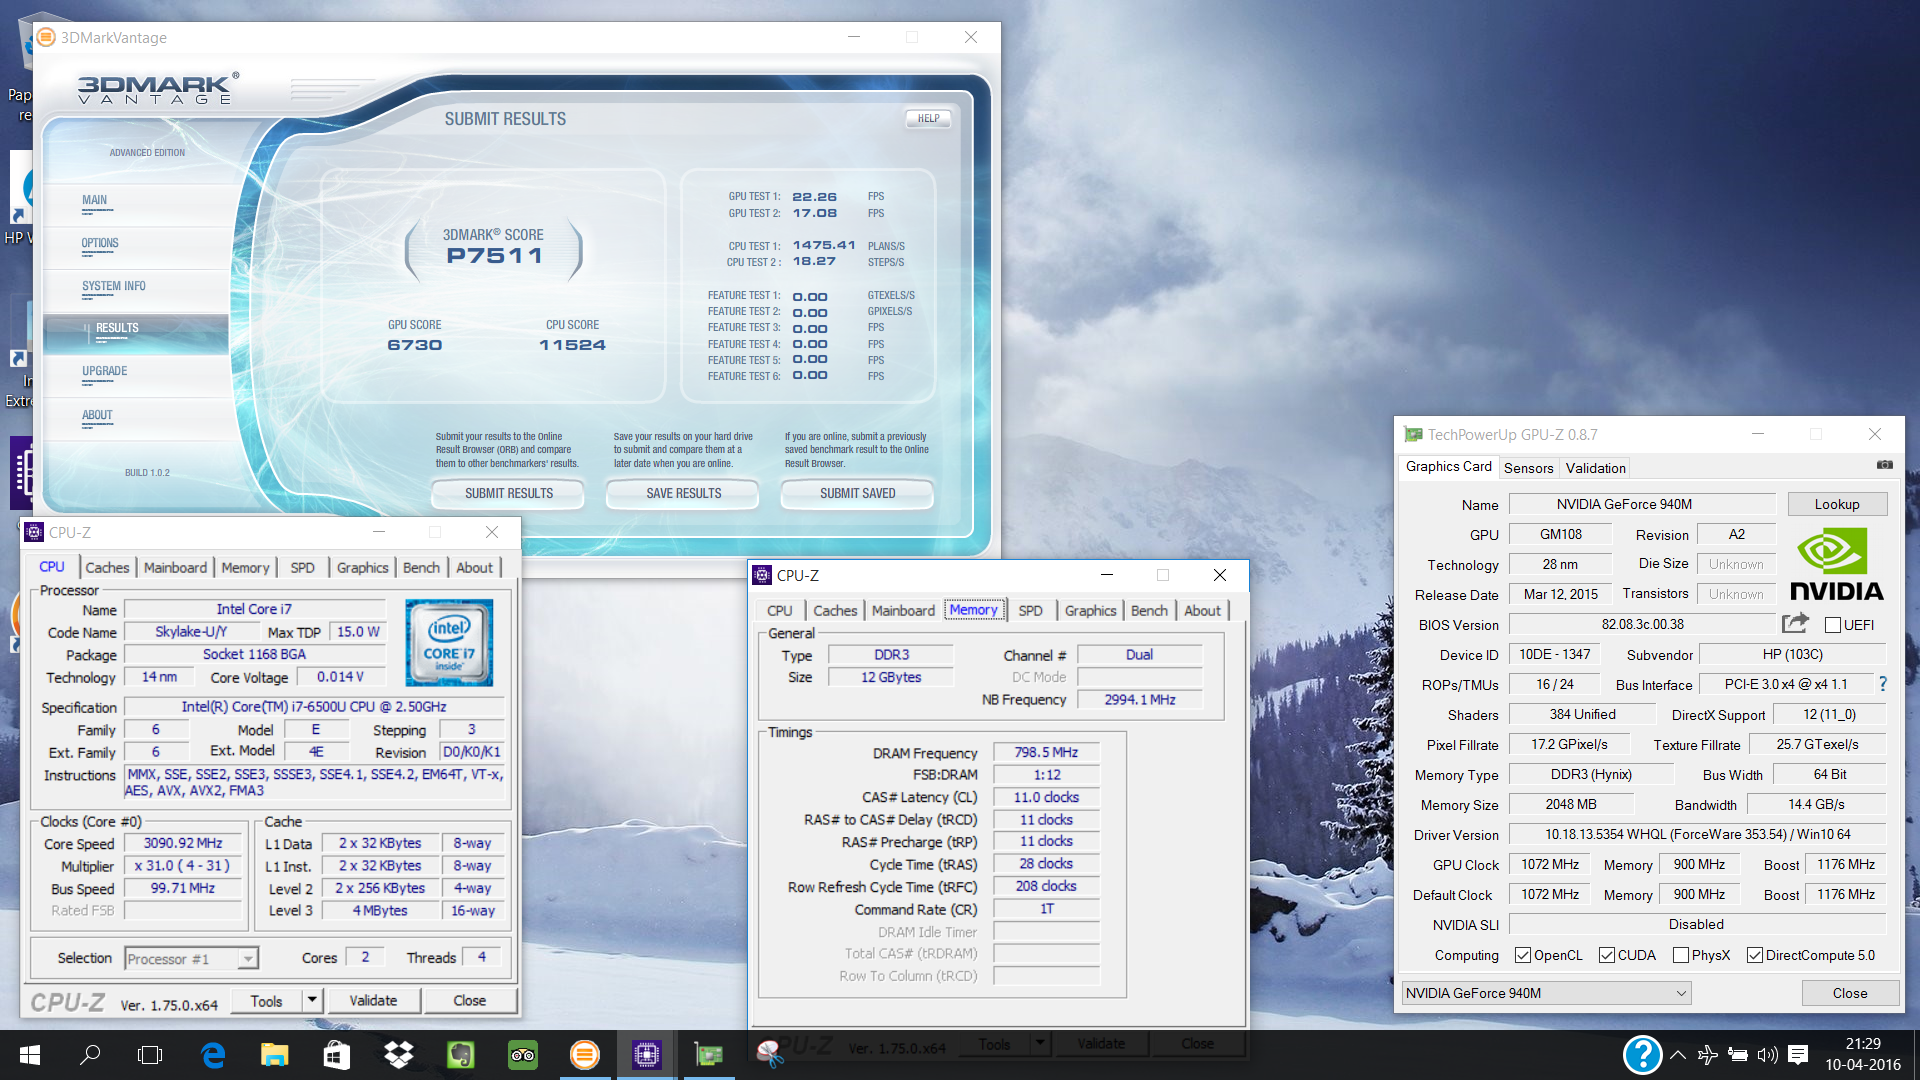Toggle the PhysX checkbox in GPU-Z
1920x1080 pixels.
pos(1681,955)
